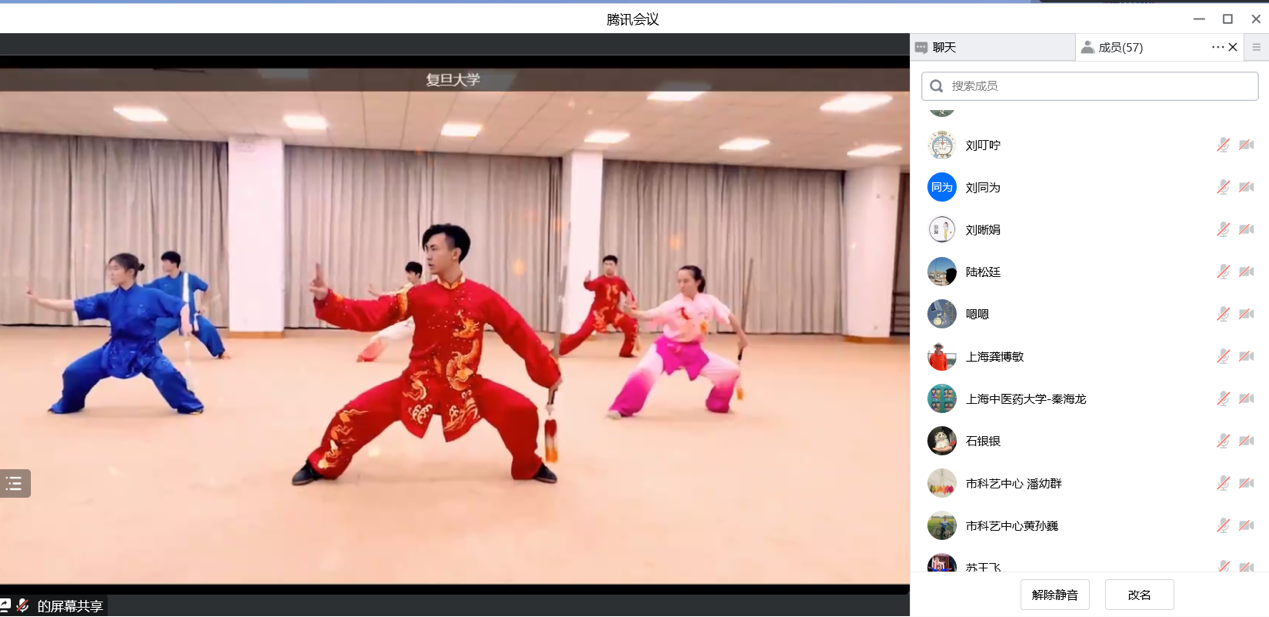This screenshot has height=617, width=1269.
Task: Click the camera icon for 陆松廷
Action: (x=1246, y=272)
